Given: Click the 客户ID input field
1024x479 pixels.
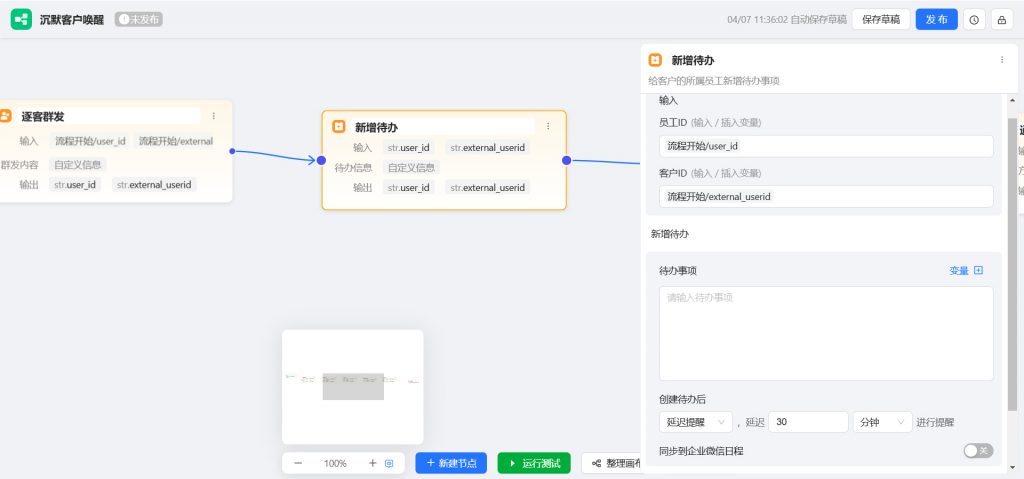Looking at the screenshot, I should point(826,197).
